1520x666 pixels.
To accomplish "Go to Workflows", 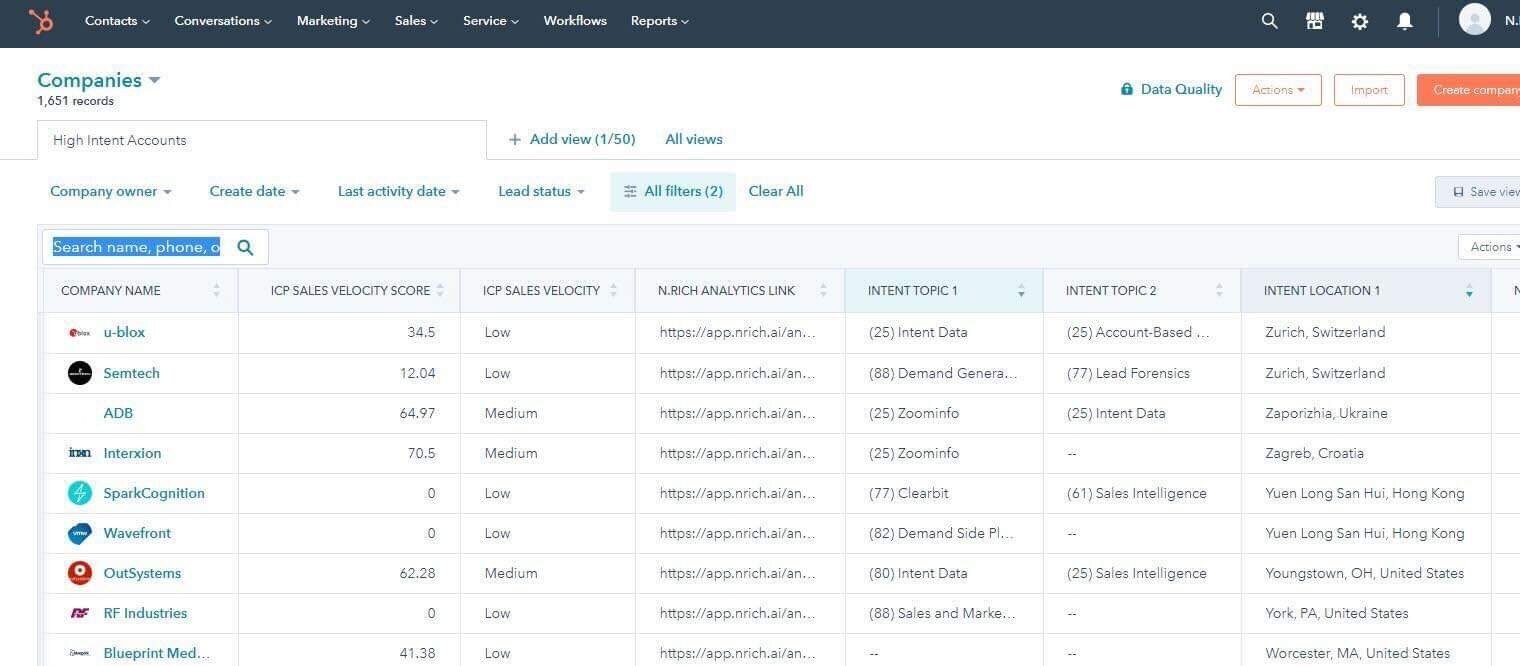I will [x=575, y=21].
